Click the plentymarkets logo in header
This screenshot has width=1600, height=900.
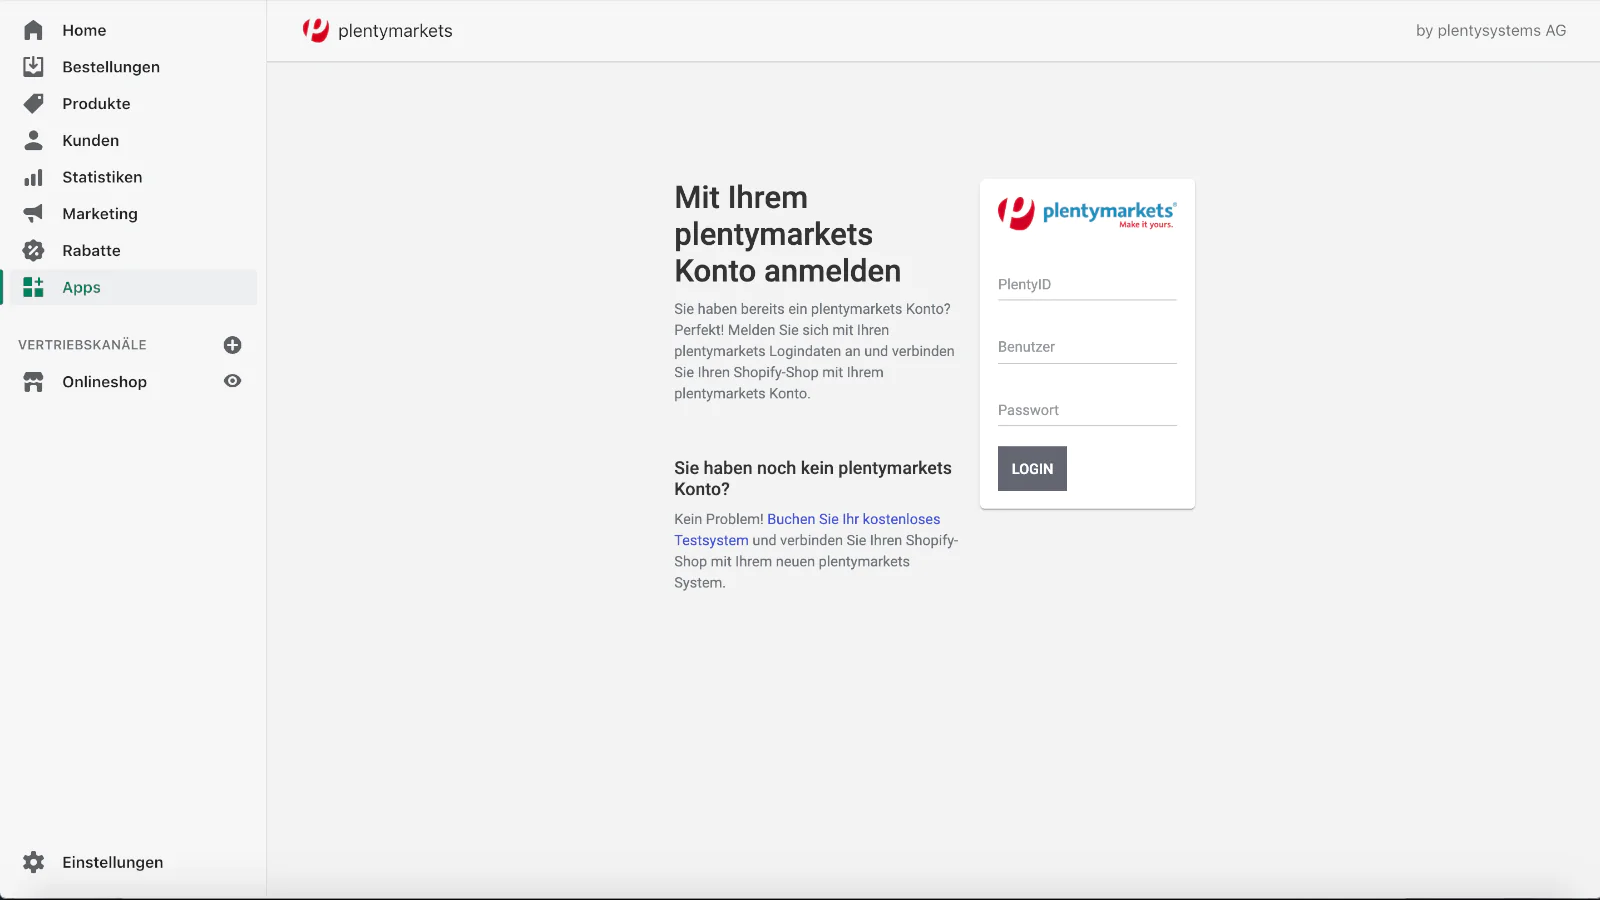[316, 31]
